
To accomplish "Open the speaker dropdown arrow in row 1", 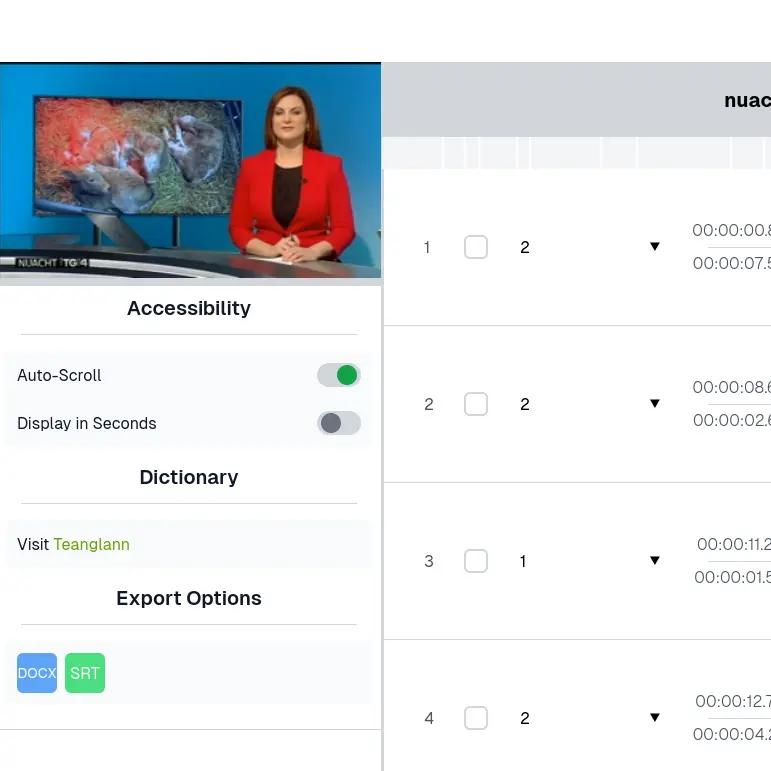I will [x=654, y=247].
